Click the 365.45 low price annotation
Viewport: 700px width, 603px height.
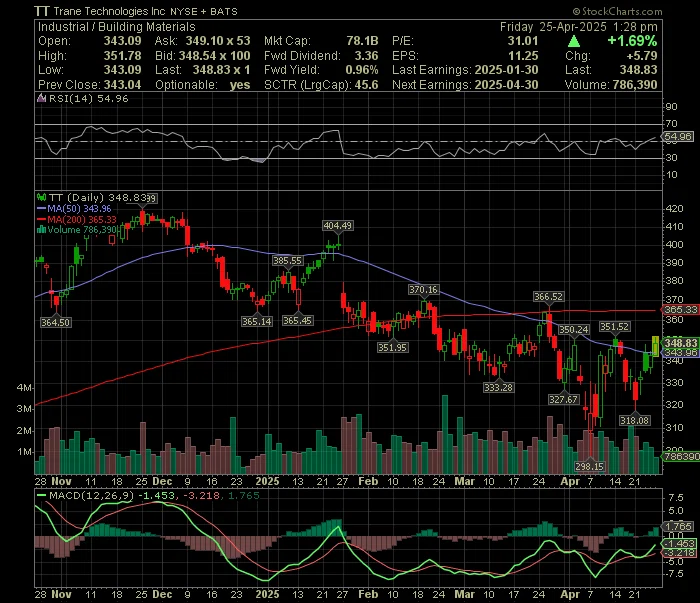pyautogui.click(x=298, y=320)
